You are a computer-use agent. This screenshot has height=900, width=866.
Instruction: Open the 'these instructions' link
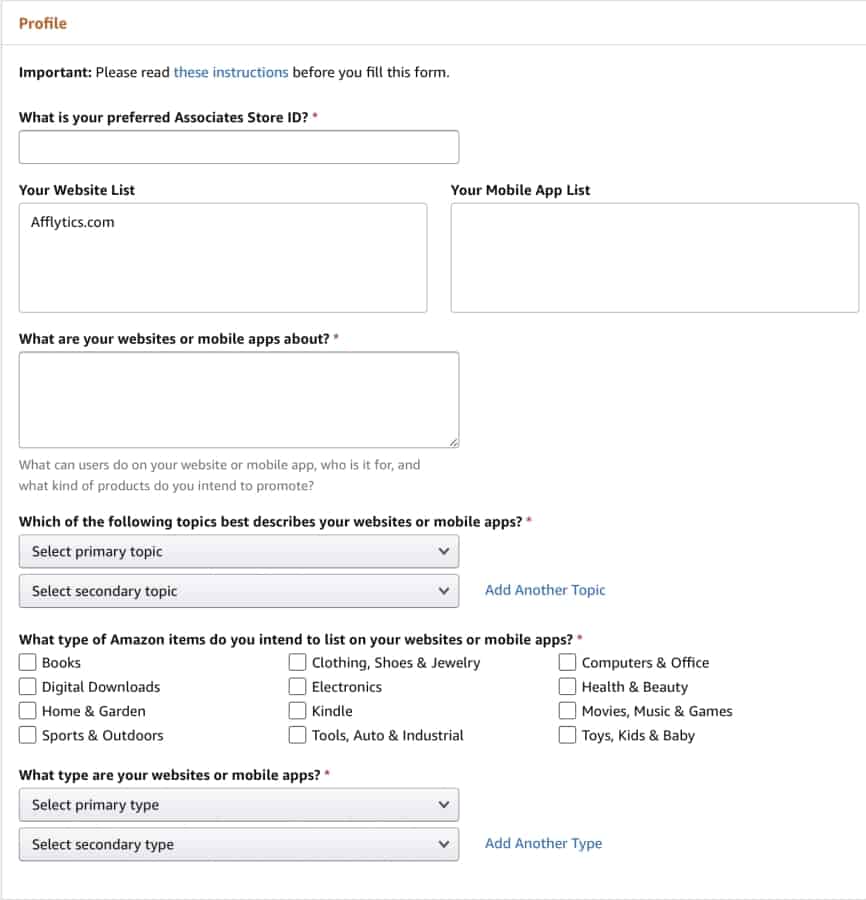(231, 72)
